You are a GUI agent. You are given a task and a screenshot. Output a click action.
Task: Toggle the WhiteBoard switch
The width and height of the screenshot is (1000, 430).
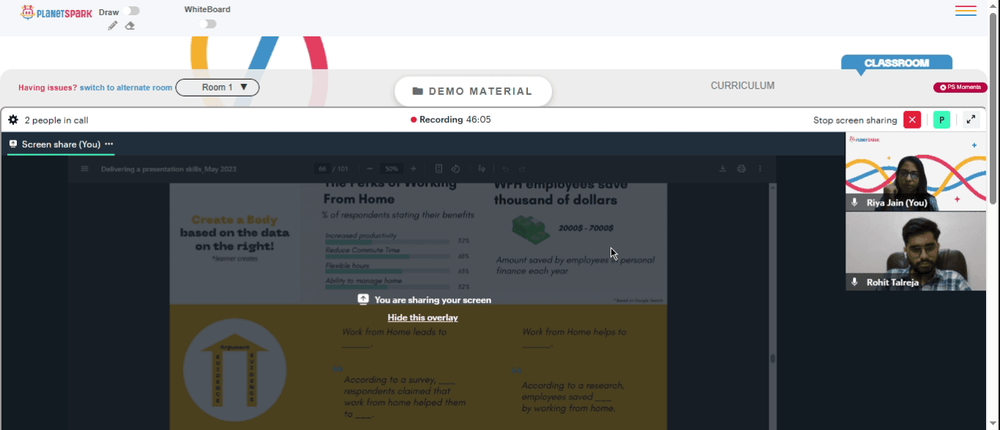click(x=207, y=24)
